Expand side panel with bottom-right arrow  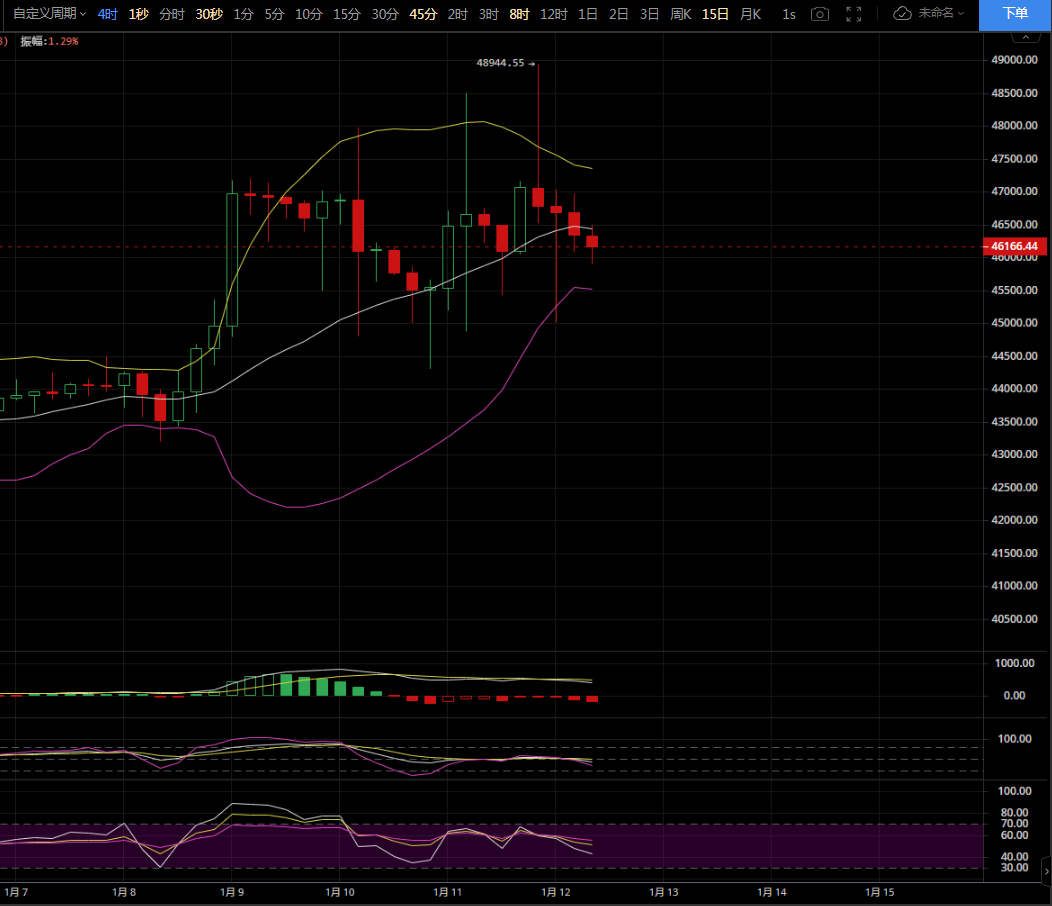(x=1046, y=871)
